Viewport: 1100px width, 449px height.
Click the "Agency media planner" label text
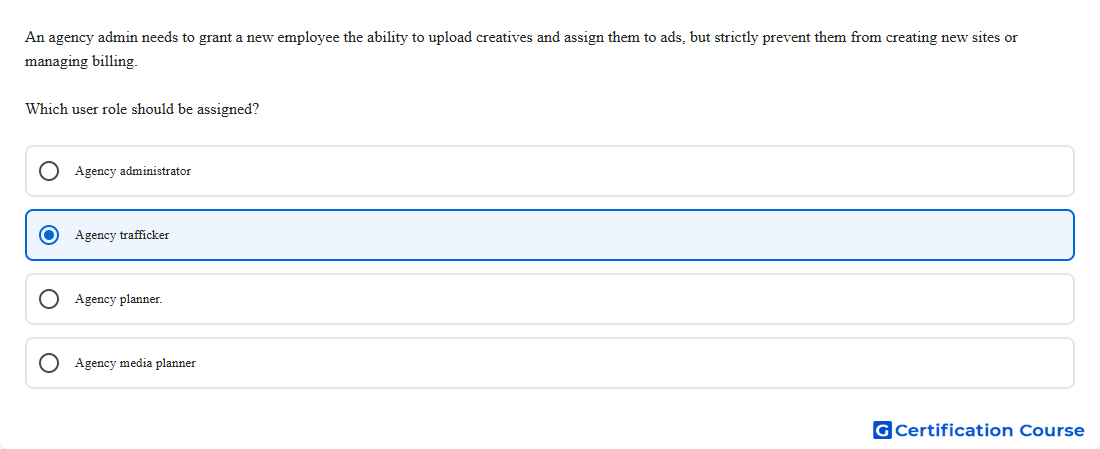[135, 363]
